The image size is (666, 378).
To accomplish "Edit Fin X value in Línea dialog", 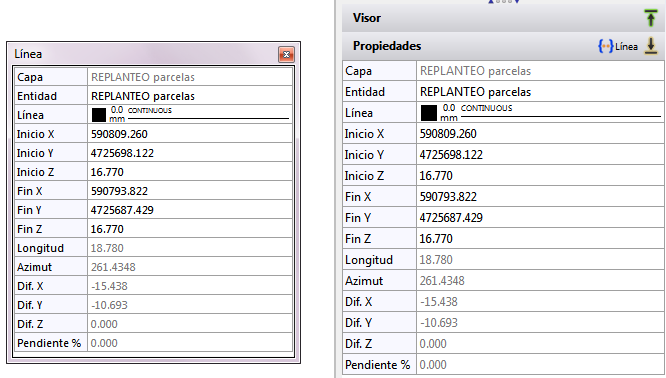I will 190,191.
